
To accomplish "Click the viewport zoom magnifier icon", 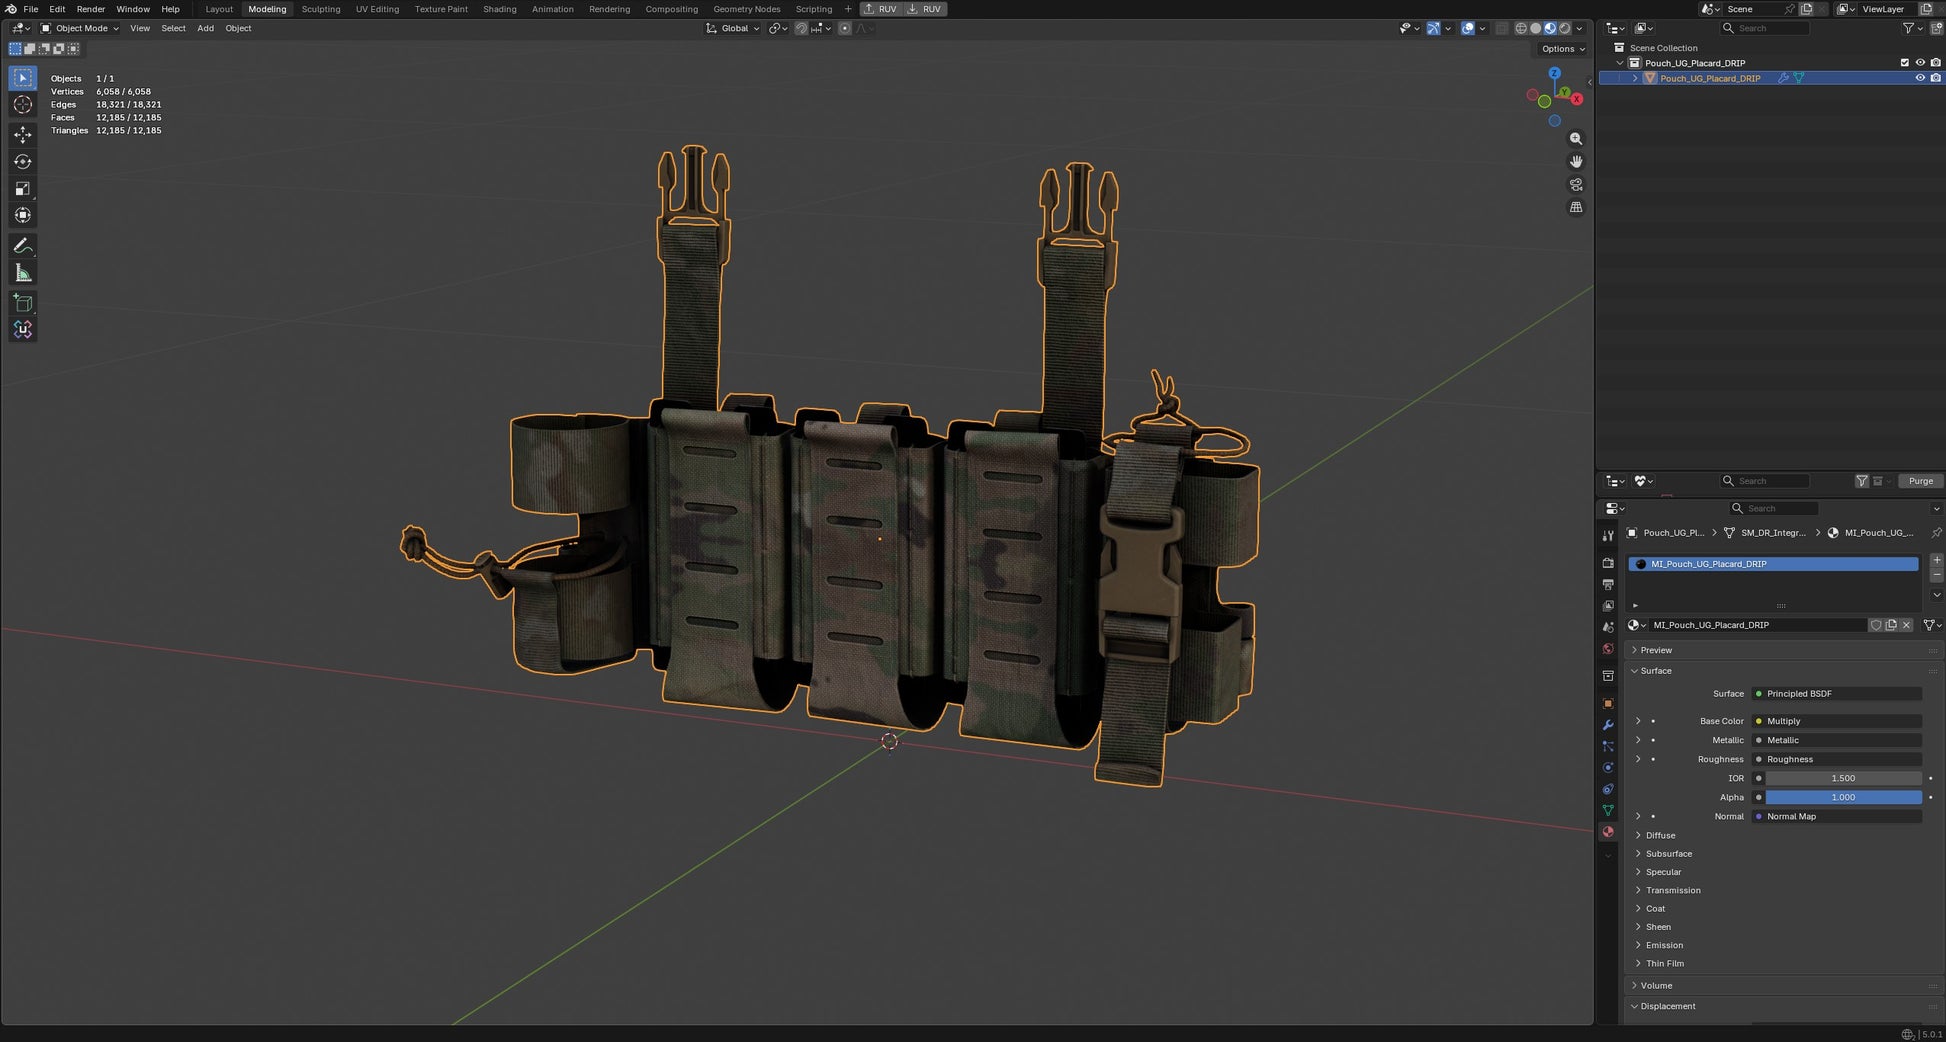I will 1576,139.
